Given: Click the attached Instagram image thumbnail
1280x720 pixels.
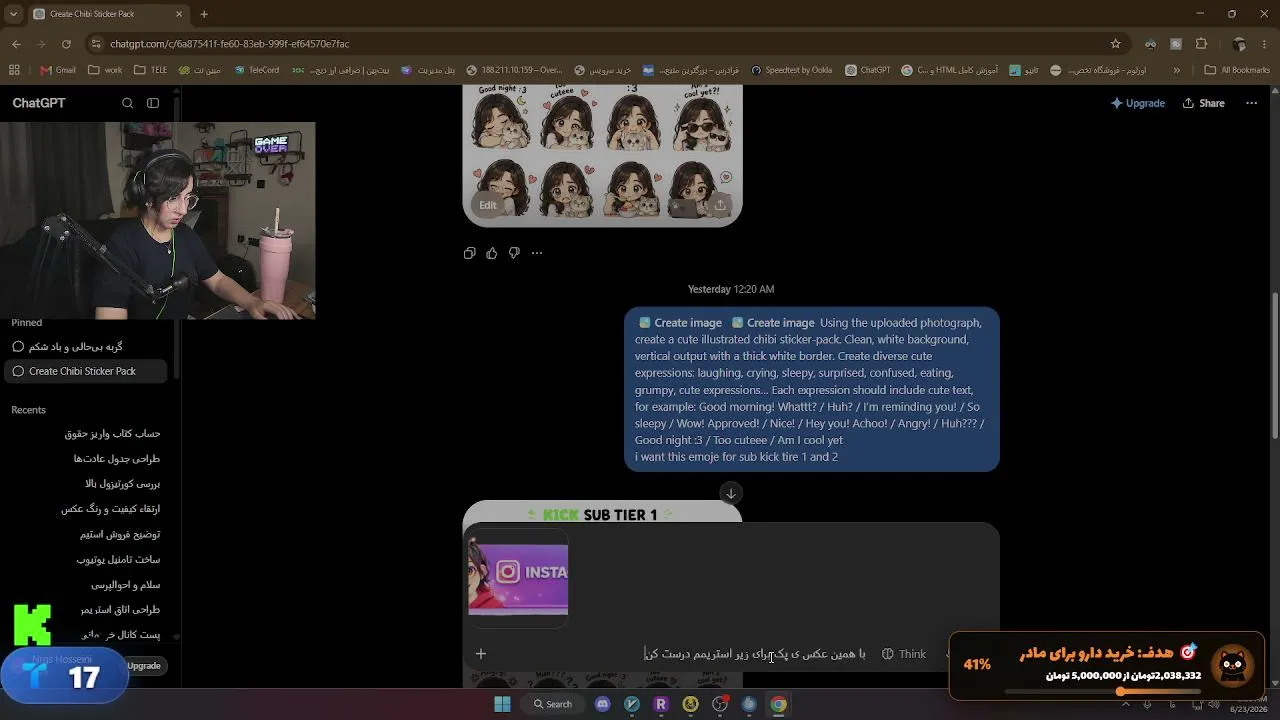Looking at the screenshot, I should click(x=518, y=579).
